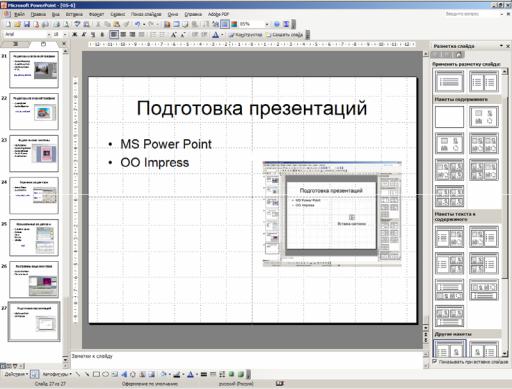Click the New presentation icon
Viewport: 512px width, 389px height.
tap(8, 24)
